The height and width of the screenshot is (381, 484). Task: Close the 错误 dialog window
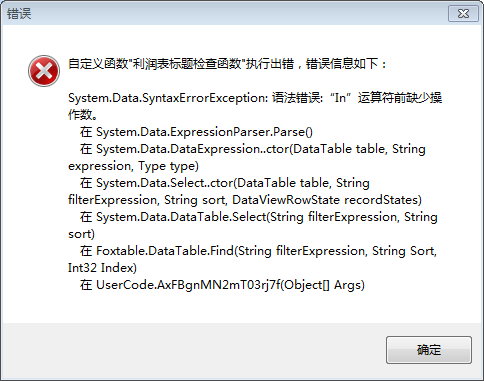coord(463,14)
